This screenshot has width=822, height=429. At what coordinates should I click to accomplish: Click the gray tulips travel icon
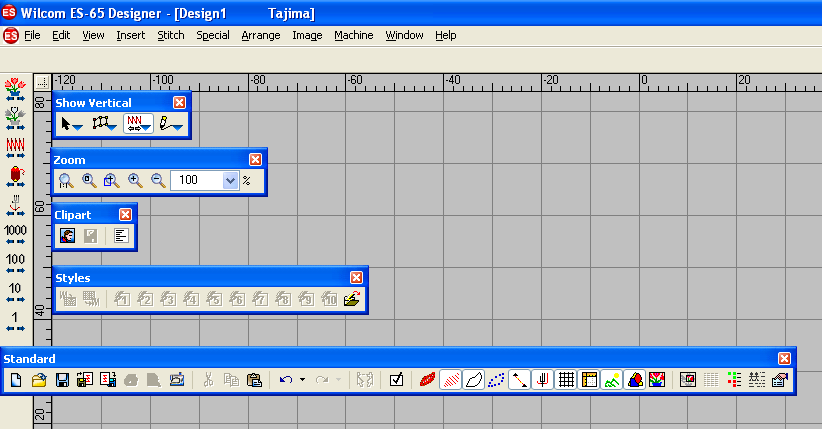15,119
